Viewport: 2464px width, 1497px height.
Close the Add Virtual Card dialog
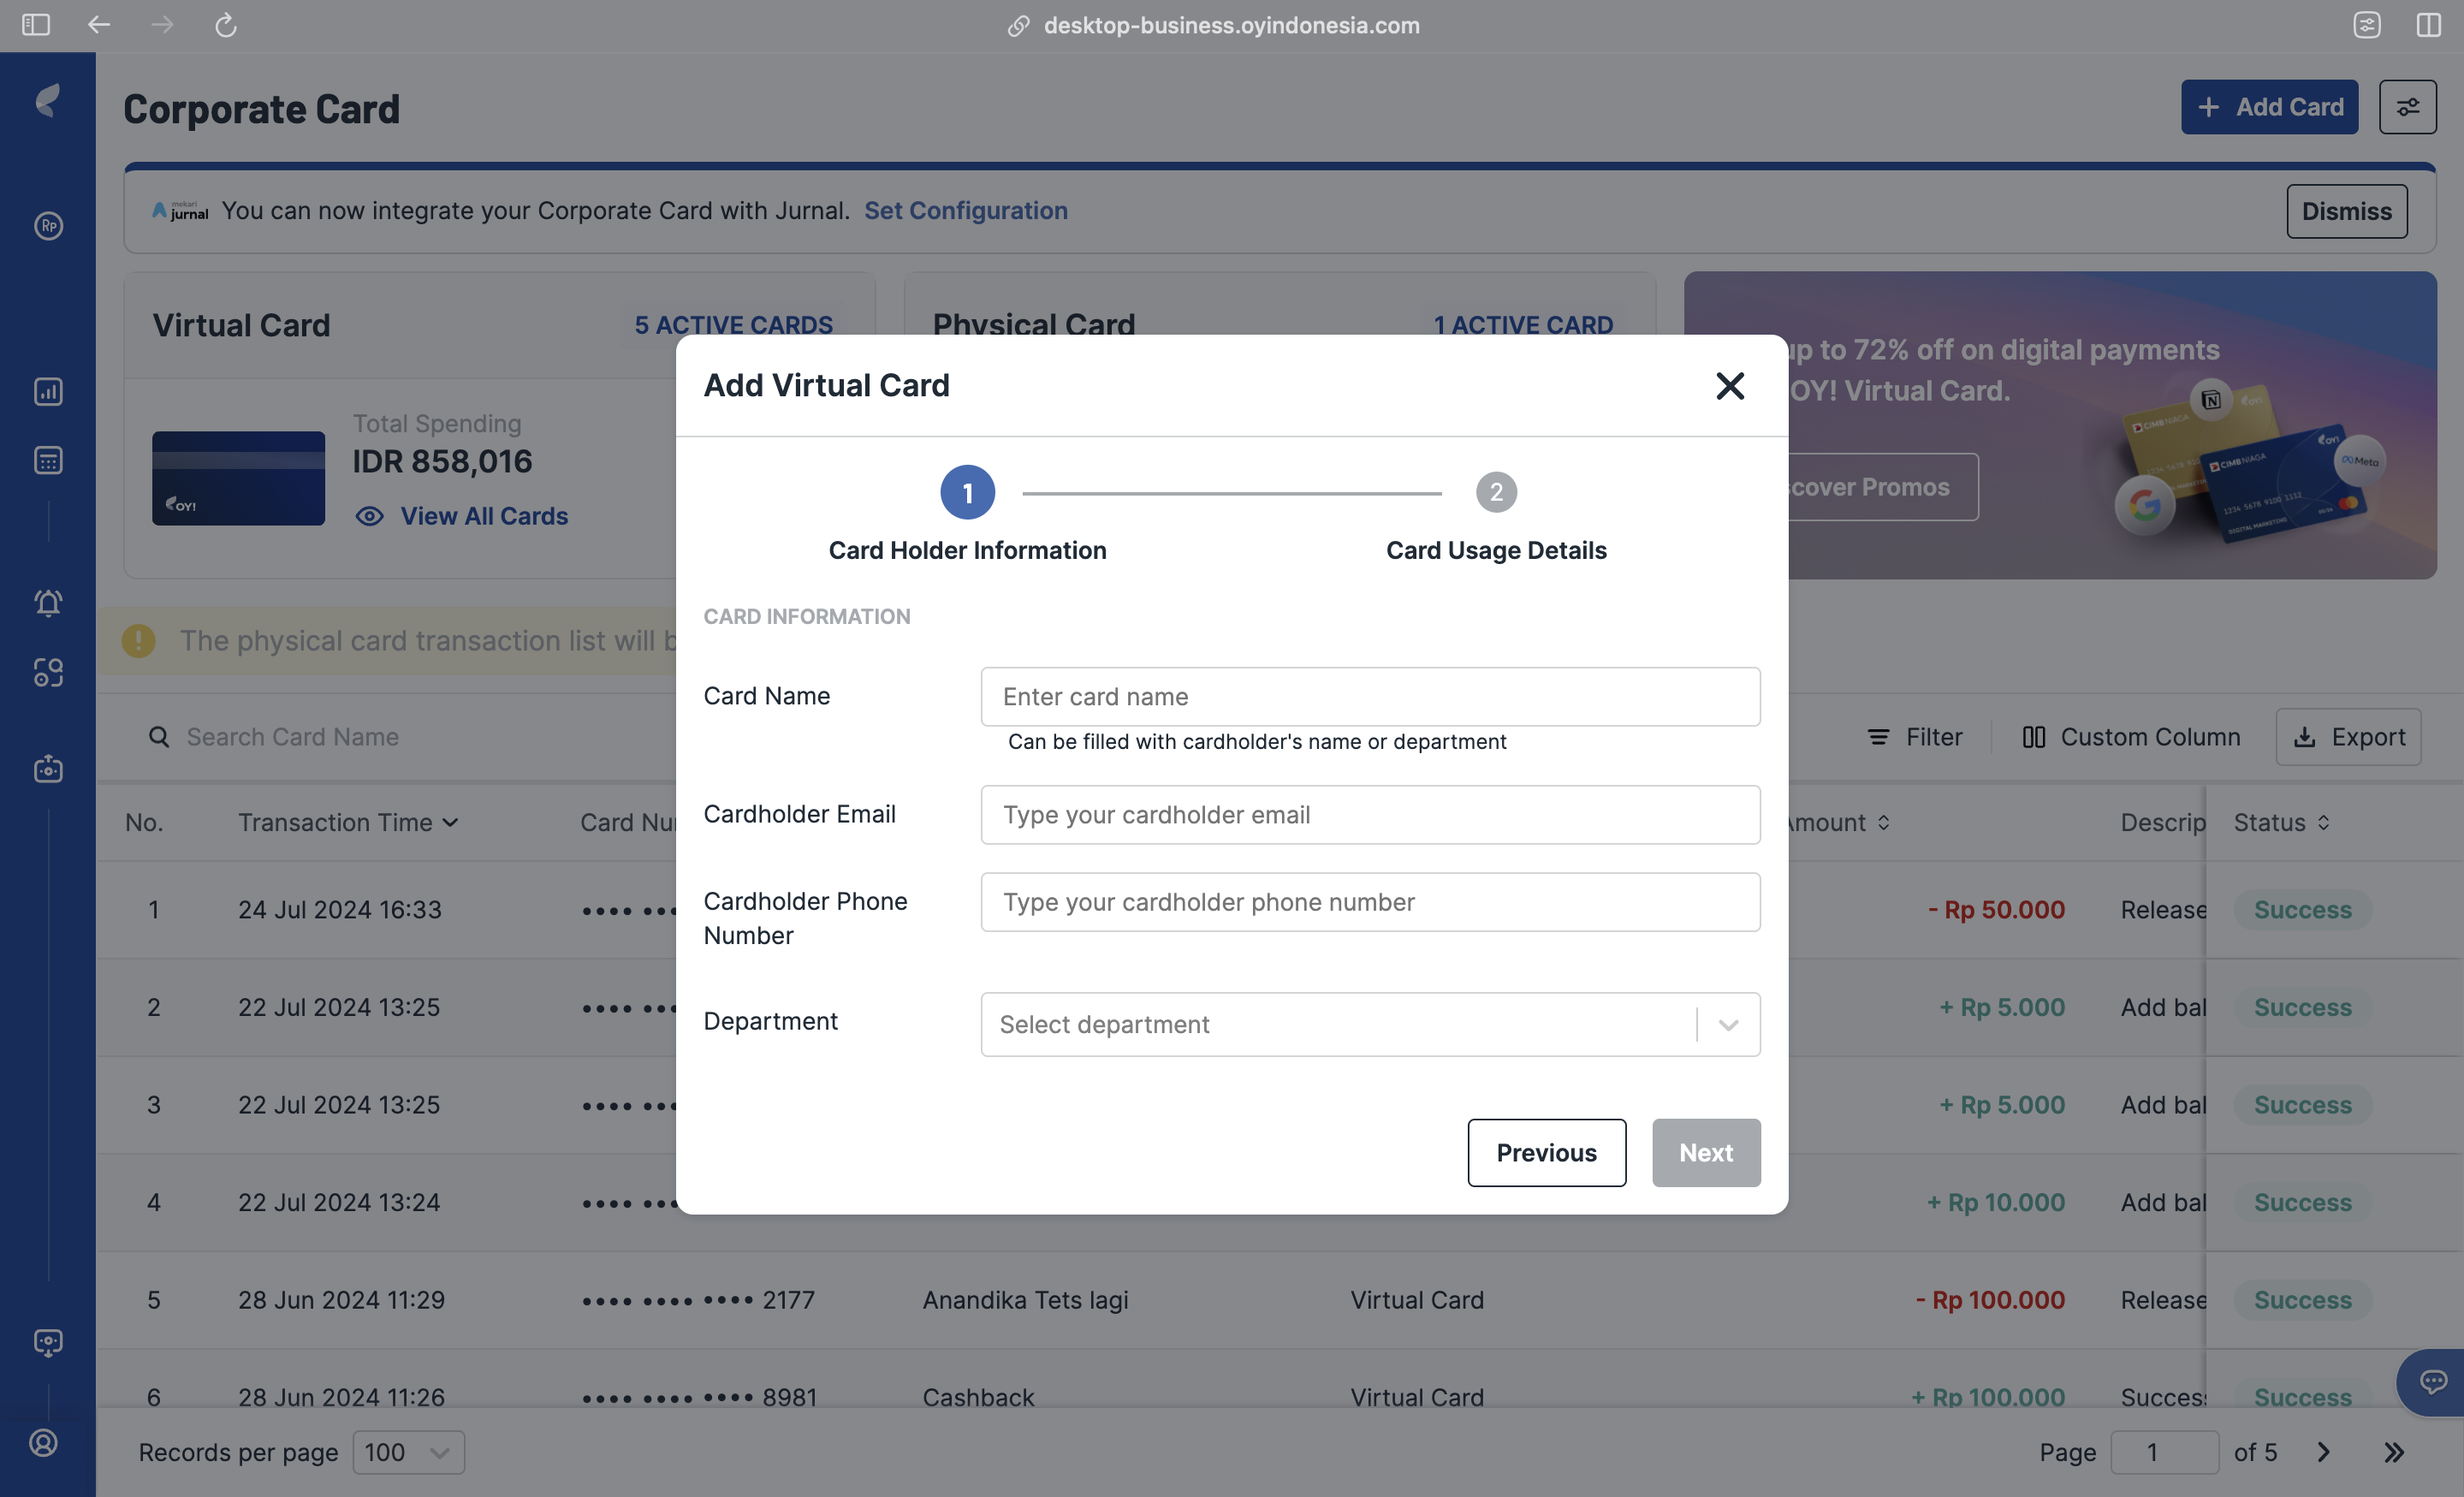(1730, 386)
